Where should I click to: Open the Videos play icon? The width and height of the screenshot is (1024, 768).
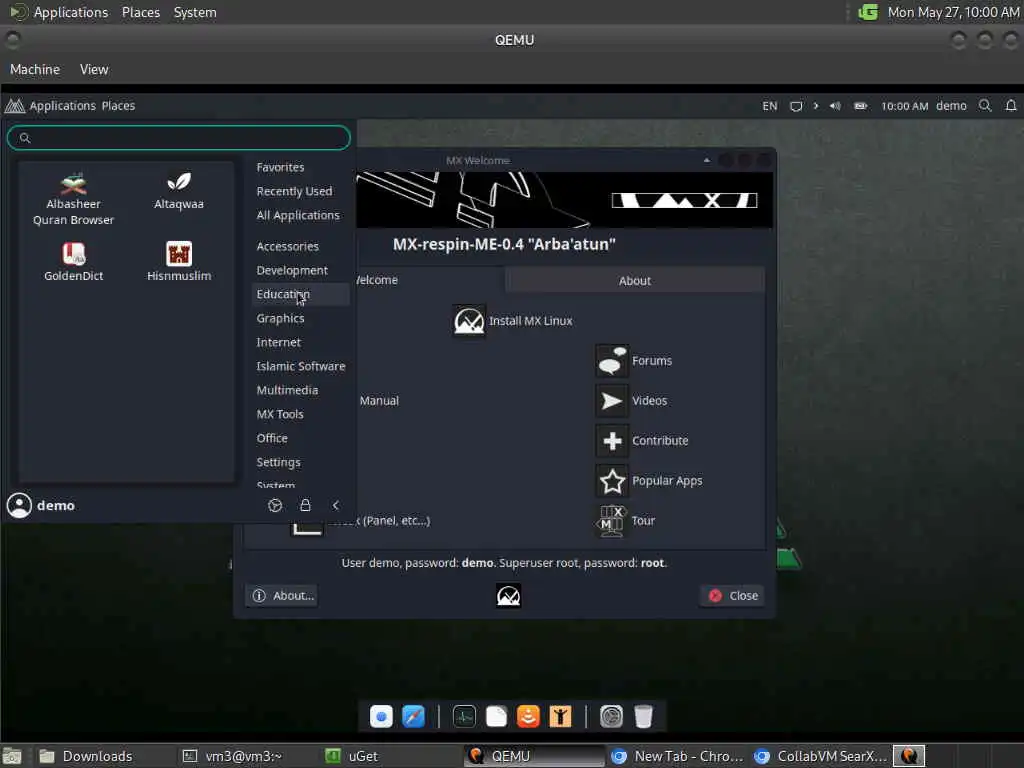611,400
